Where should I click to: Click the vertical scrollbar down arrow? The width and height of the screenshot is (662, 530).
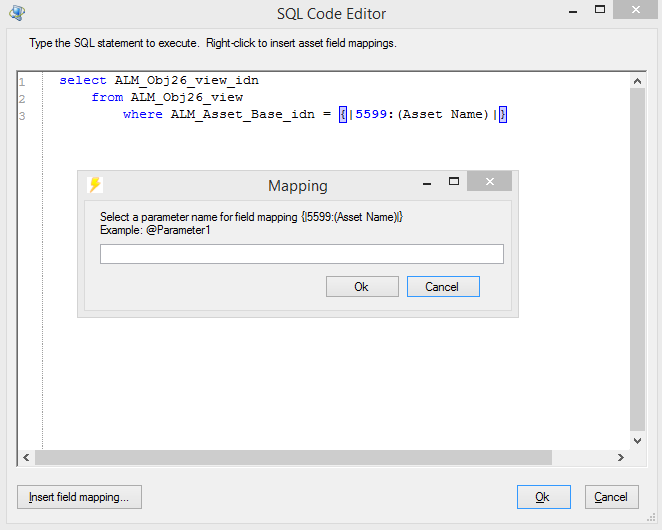637,439
